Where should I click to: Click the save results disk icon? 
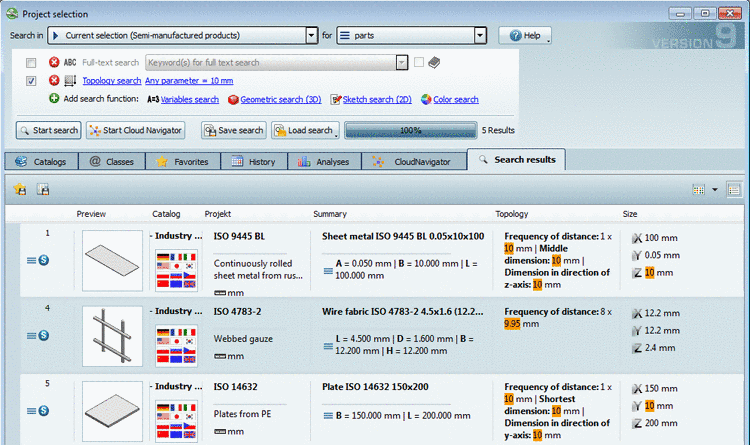[x=43, y=189]
